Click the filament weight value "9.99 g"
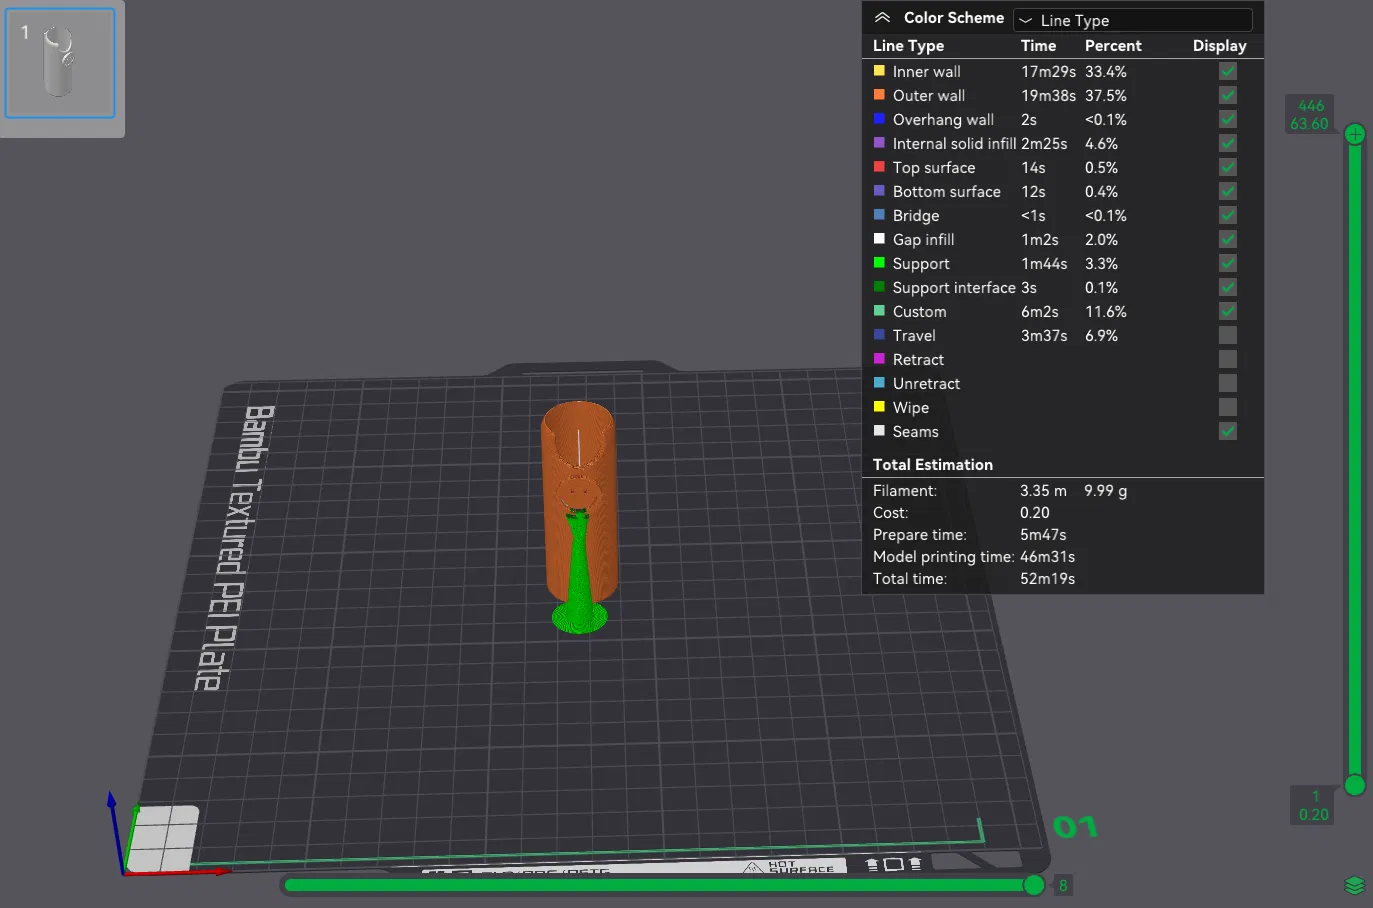The height and width of the screenshot is (908, 1373). (1106, 491)
